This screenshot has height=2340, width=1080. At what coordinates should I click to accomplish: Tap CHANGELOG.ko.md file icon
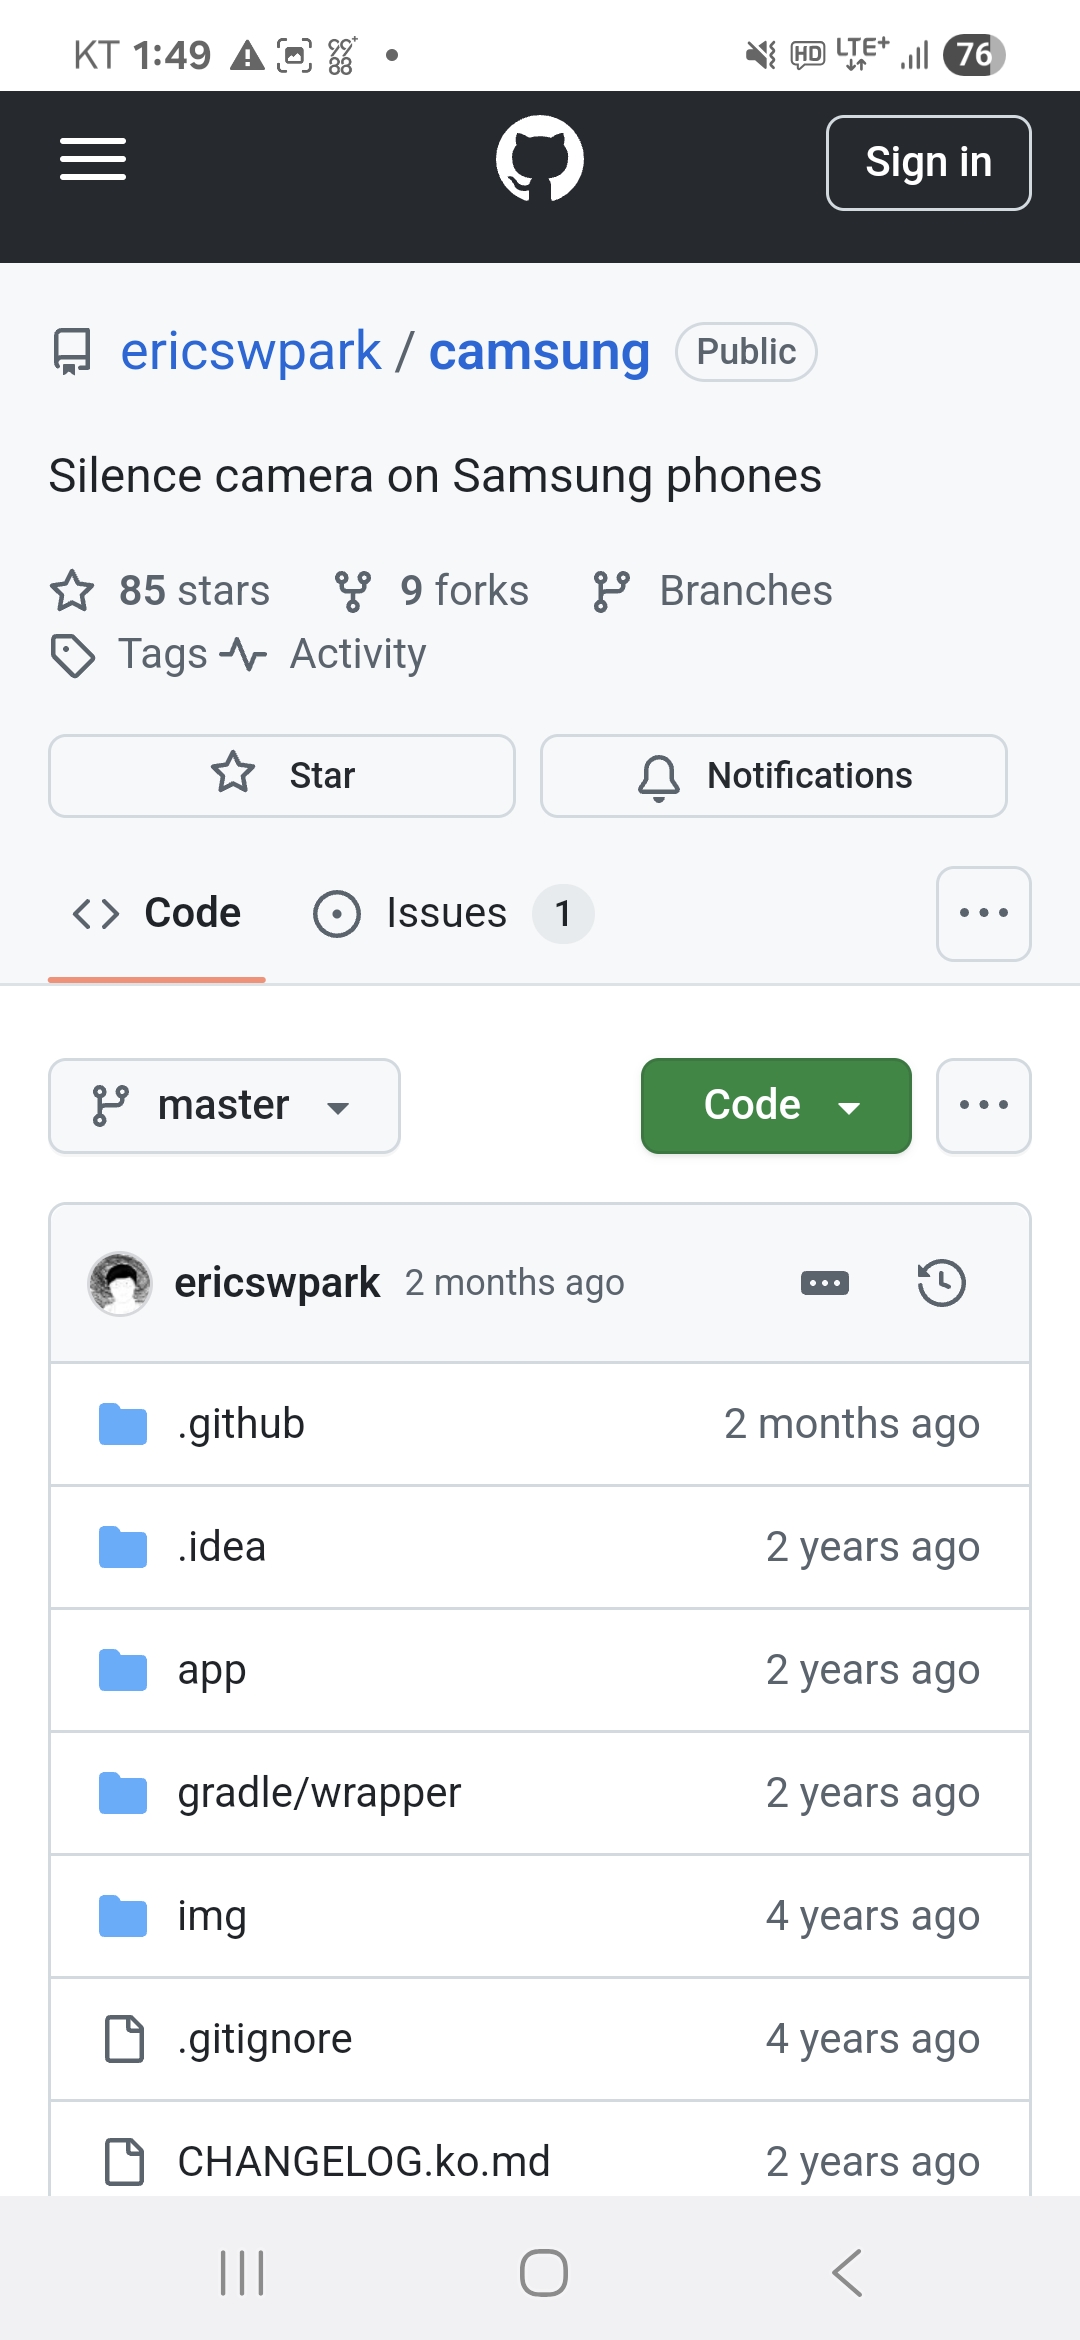tap(124, 2162)
